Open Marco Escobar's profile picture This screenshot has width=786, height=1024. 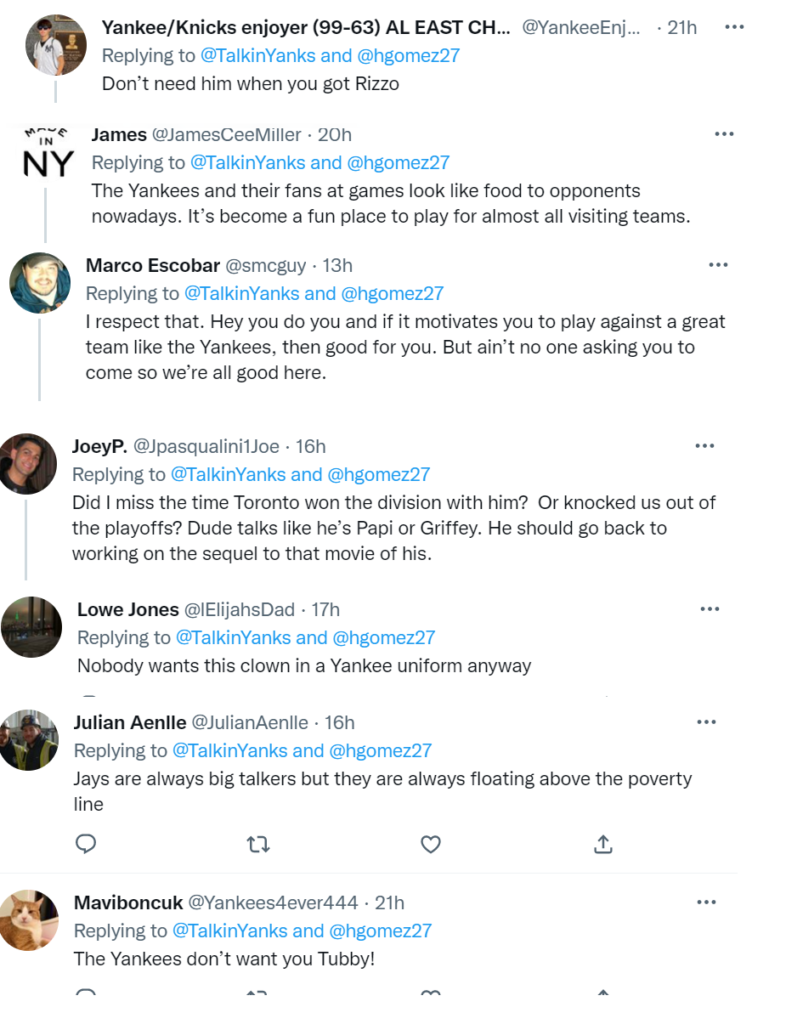point(40,283)
